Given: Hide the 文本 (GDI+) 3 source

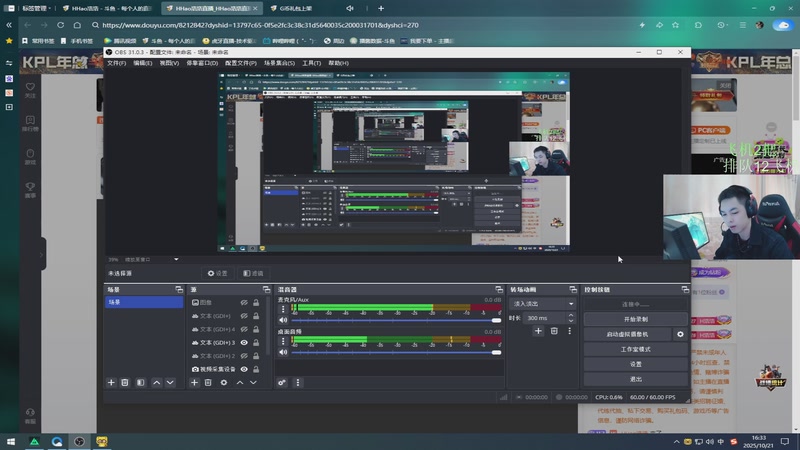Looking at the screenshot, I should point(244,342).
